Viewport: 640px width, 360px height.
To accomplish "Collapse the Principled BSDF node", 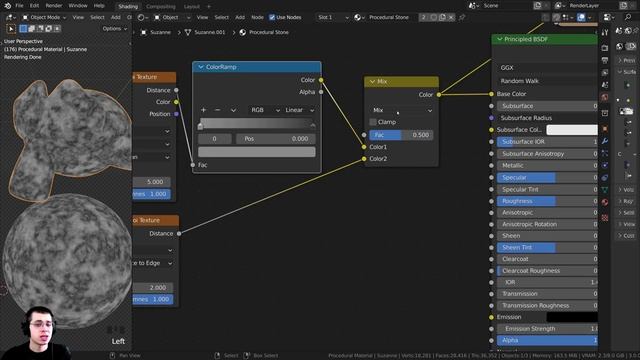I will point(500,39).
